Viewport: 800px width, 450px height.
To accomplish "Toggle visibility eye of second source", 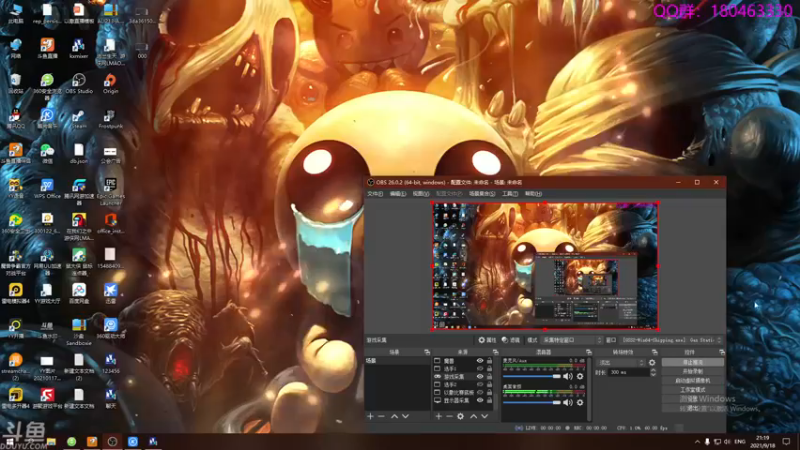I will tap(480, 368).
